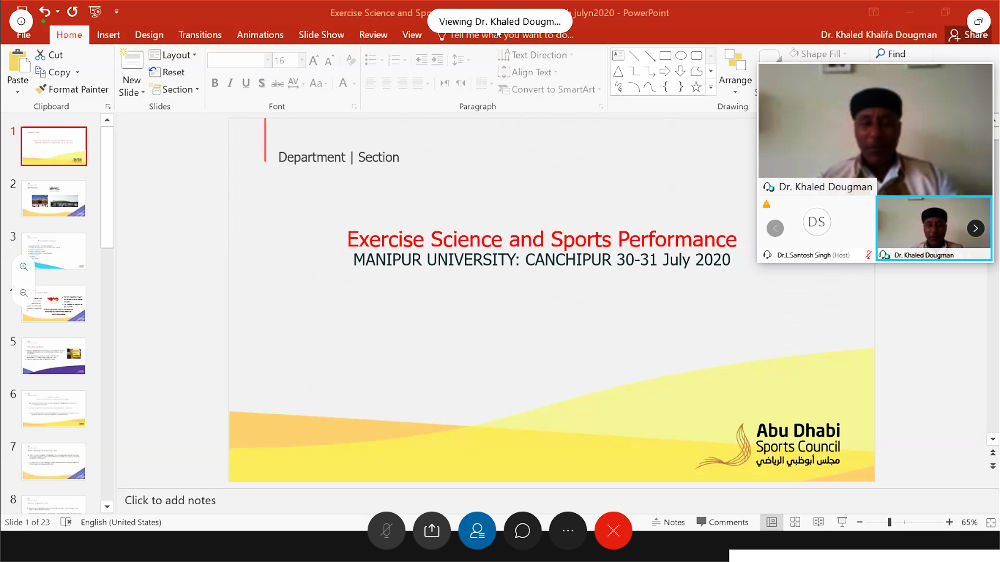
Task: Click the share content button
Action: tap(432, 530)
